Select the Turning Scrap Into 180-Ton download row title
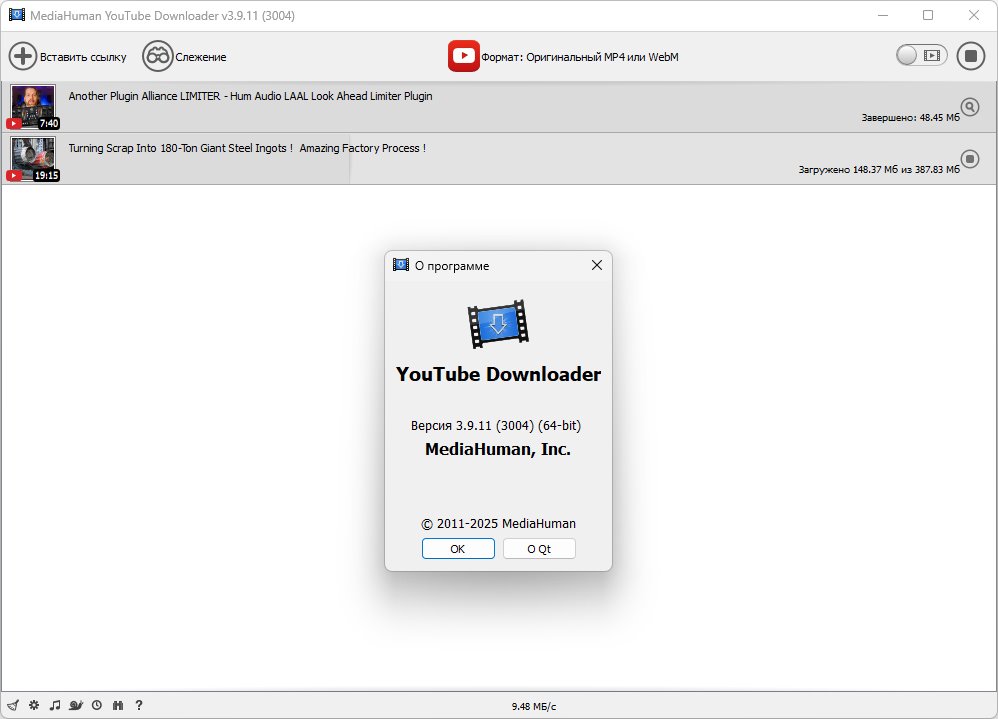998x719 pixels. 247,148
